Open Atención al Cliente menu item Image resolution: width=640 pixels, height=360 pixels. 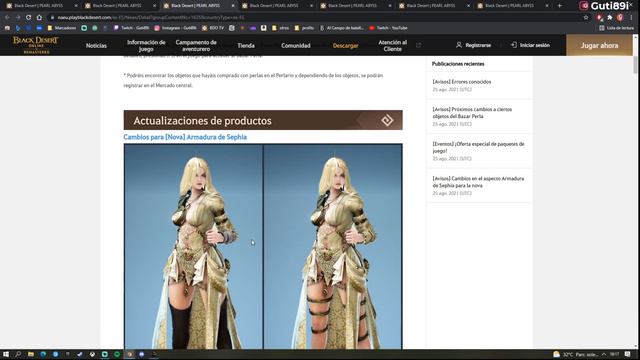pos(392,45)
